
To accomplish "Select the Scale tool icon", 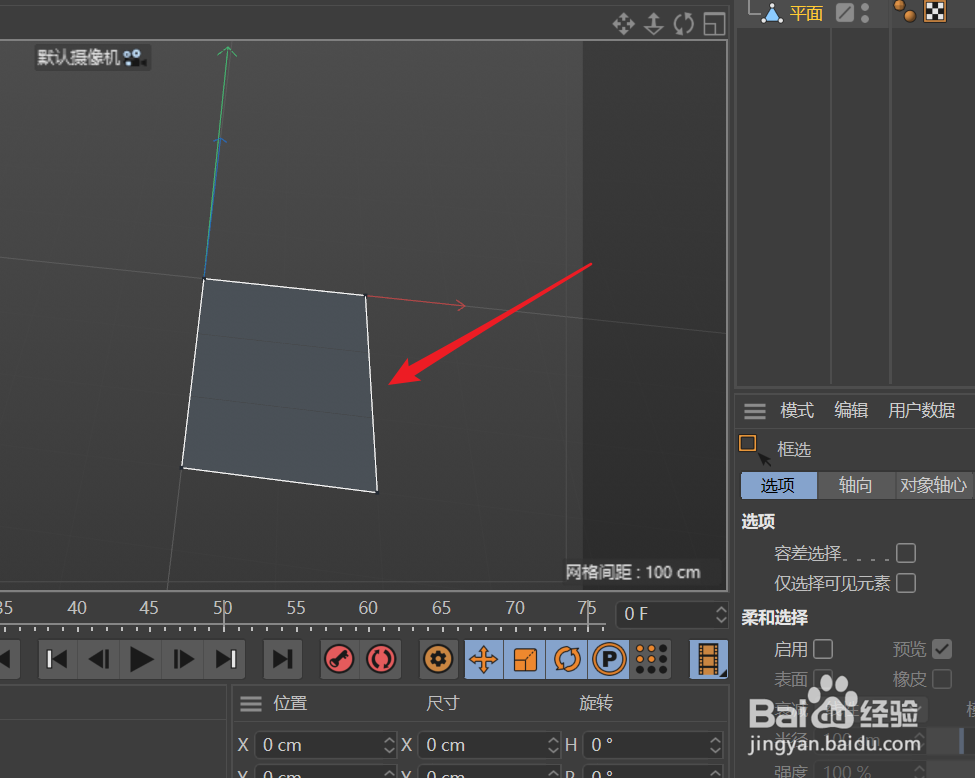I will point(524,659).
